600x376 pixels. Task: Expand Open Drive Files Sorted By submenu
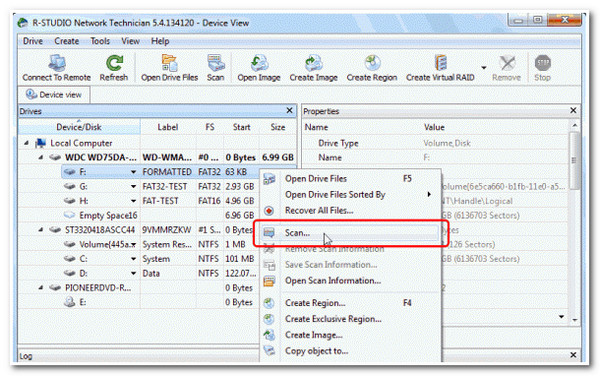(x=350, y=195)
